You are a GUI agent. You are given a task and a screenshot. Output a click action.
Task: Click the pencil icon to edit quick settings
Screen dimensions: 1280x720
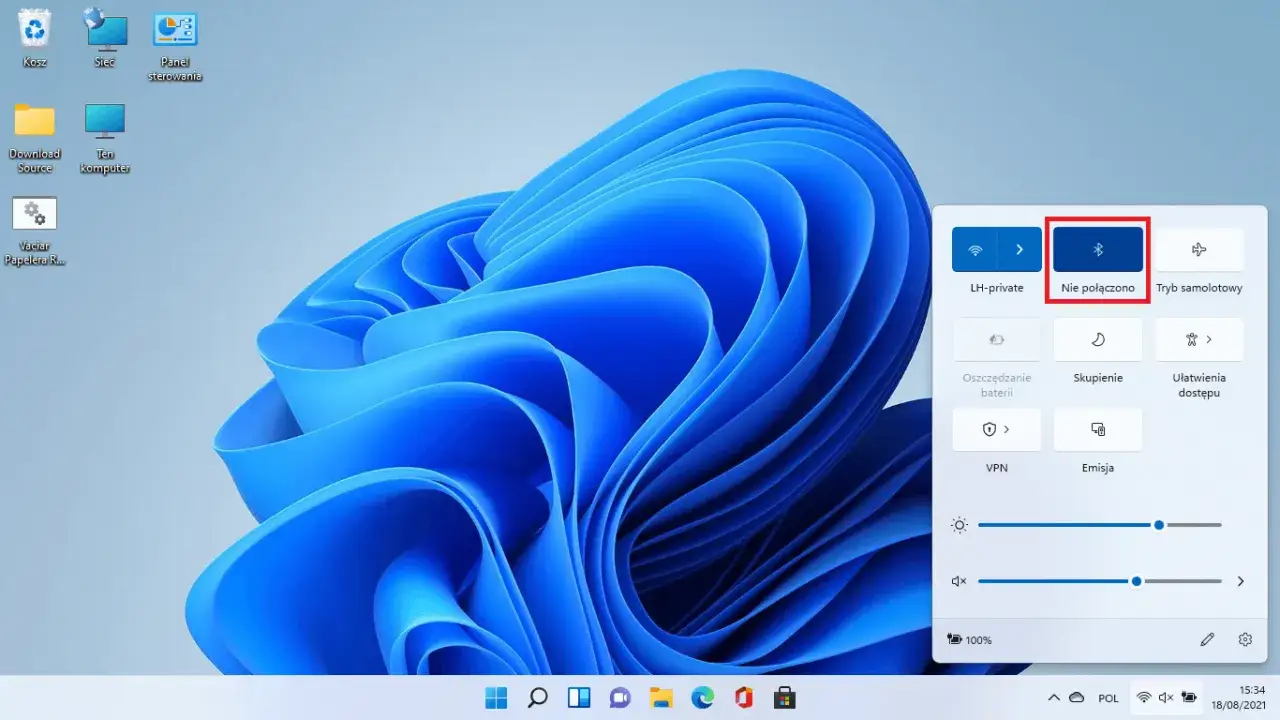1207,639
